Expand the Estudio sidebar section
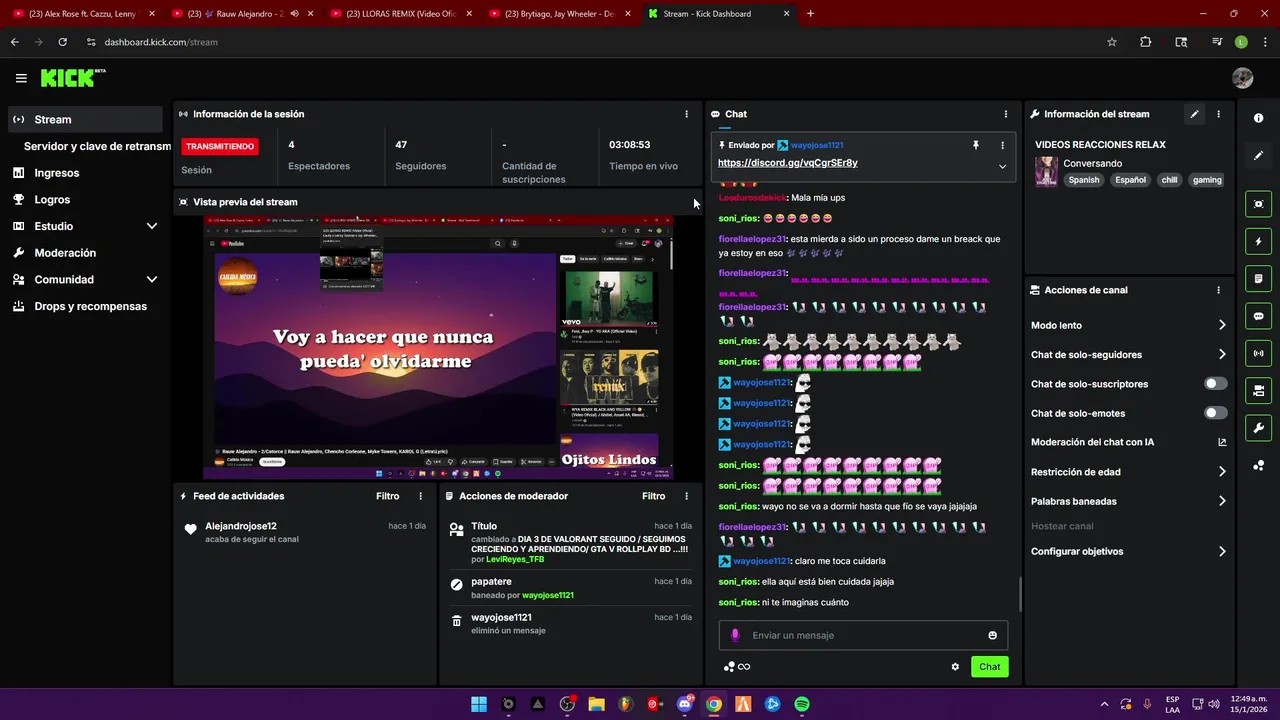This screenshot has height=720, width=1280. coord(152,226)
